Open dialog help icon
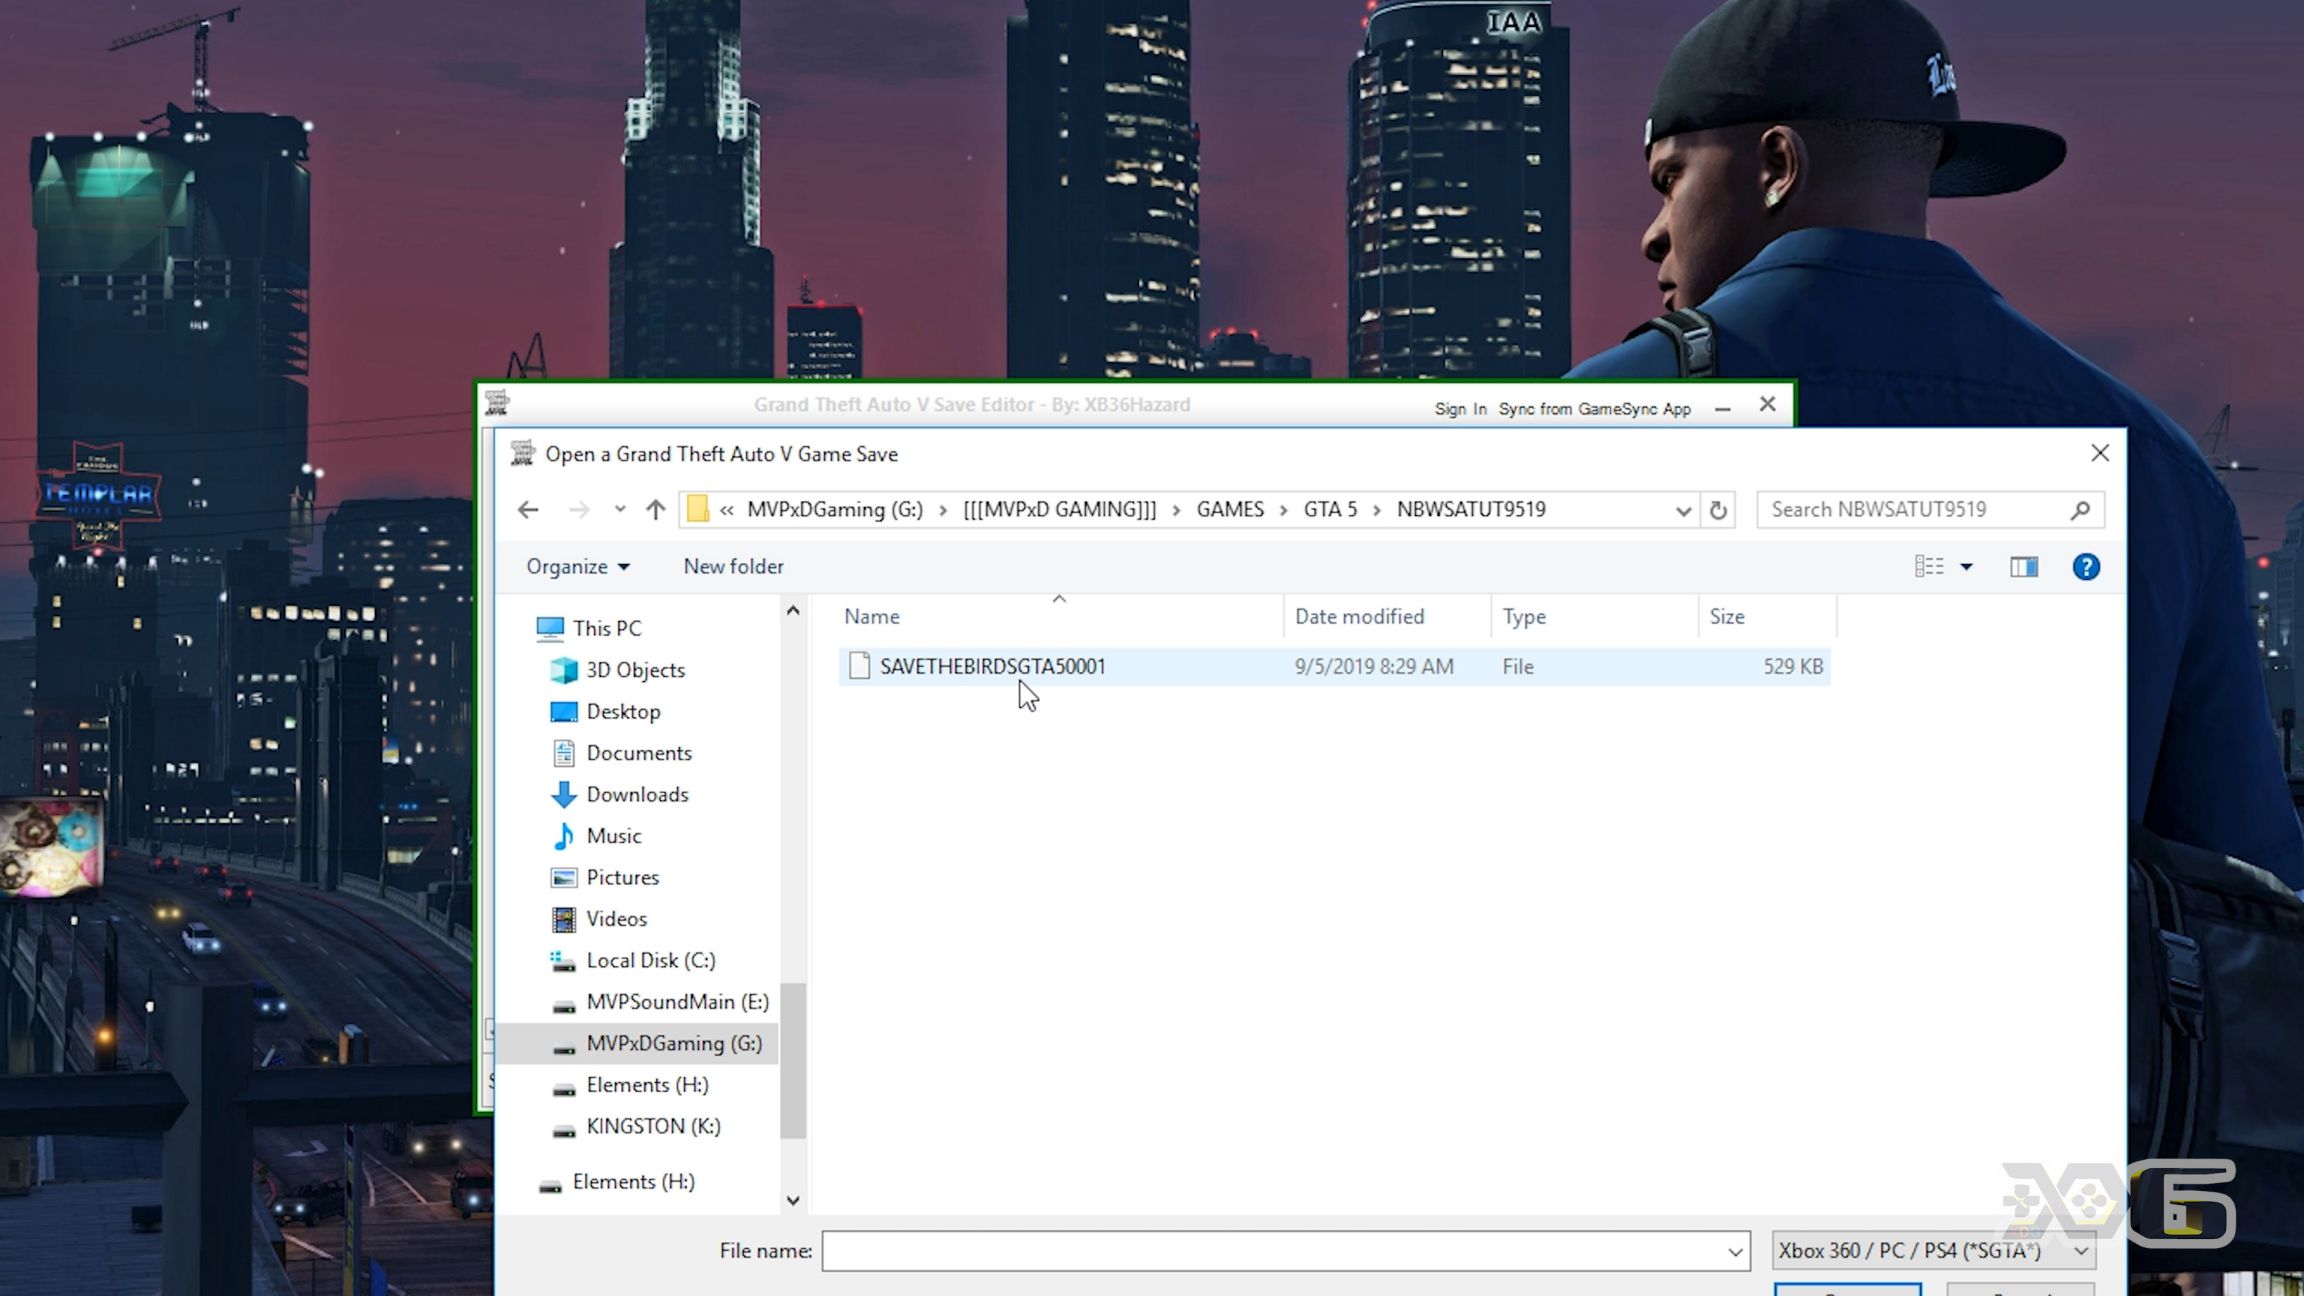 pos(2086,567)
